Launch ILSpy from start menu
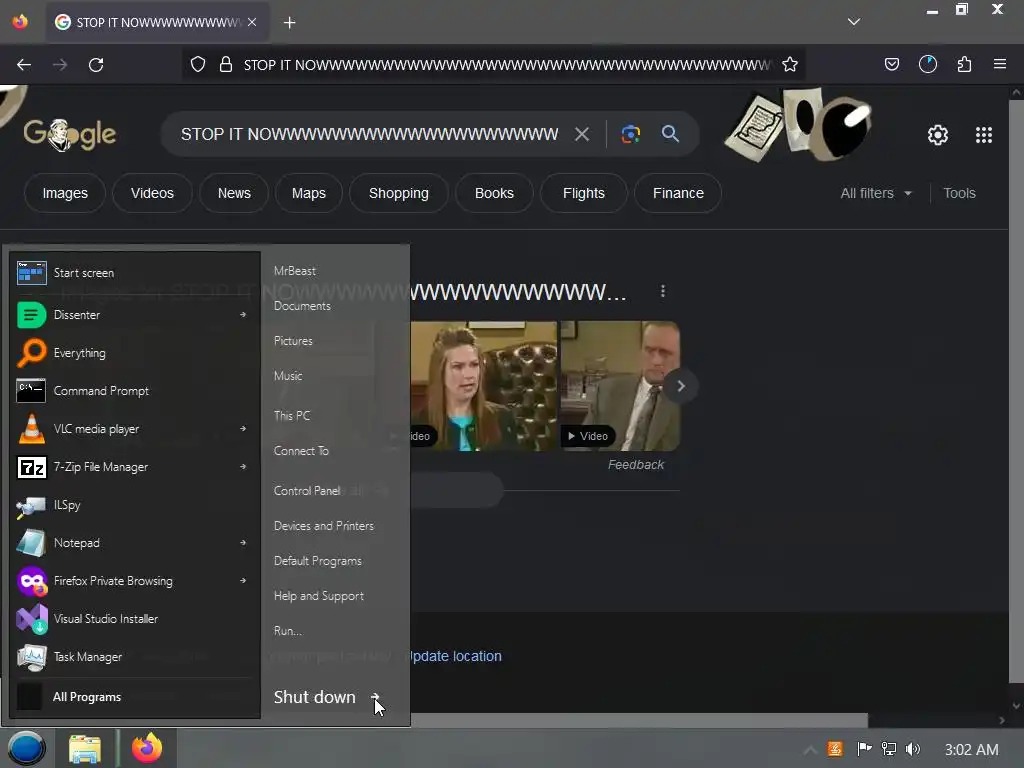The width and height of the screenshot is (1024, 768). 135,505
